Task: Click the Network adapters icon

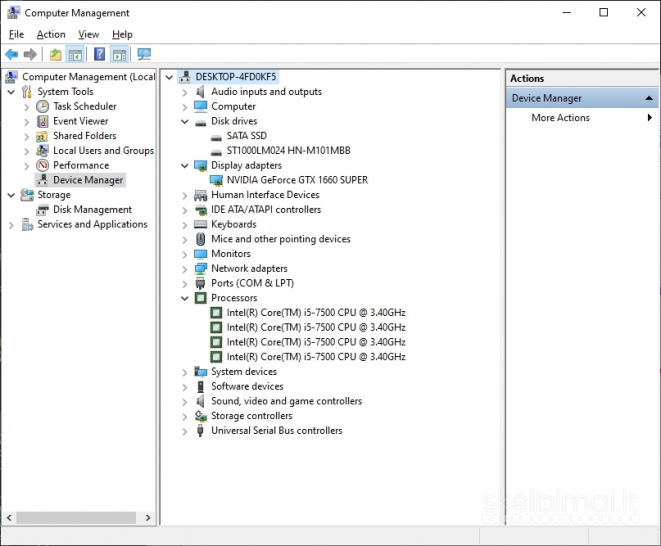Action: 201,269
